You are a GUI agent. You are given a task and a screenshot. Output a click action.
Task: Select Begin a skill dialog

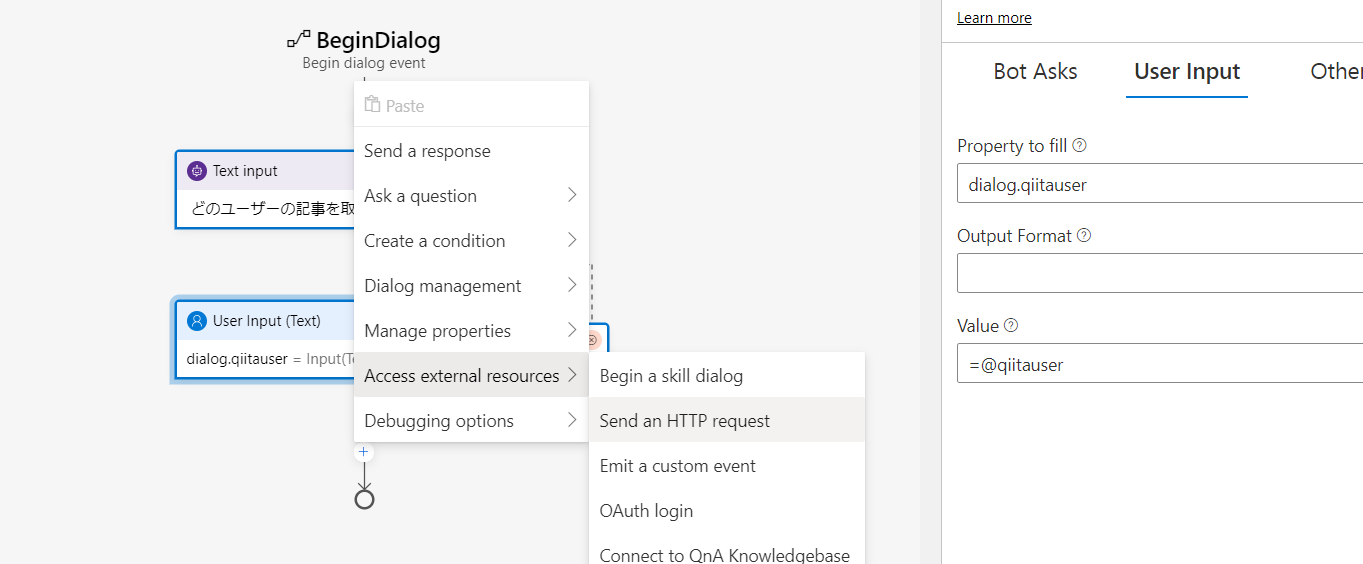click(671, 376)
